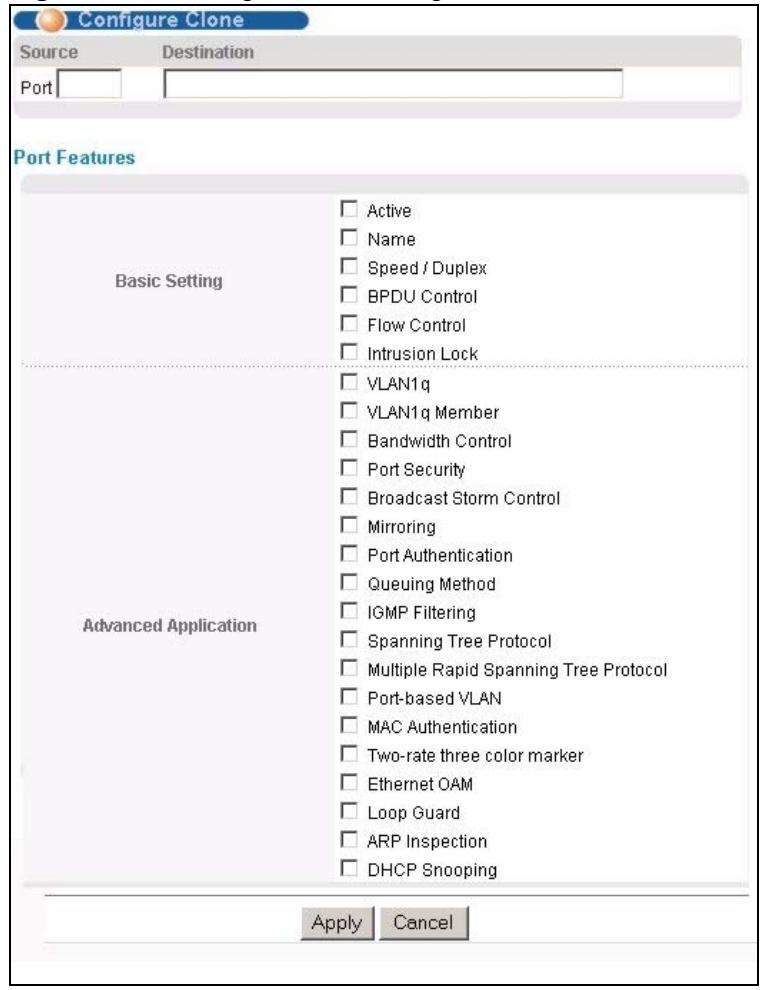Enable Multiple Rapid Spanning Tree Protocol
This screenshot has width=762, height=990.
point(348,668)
